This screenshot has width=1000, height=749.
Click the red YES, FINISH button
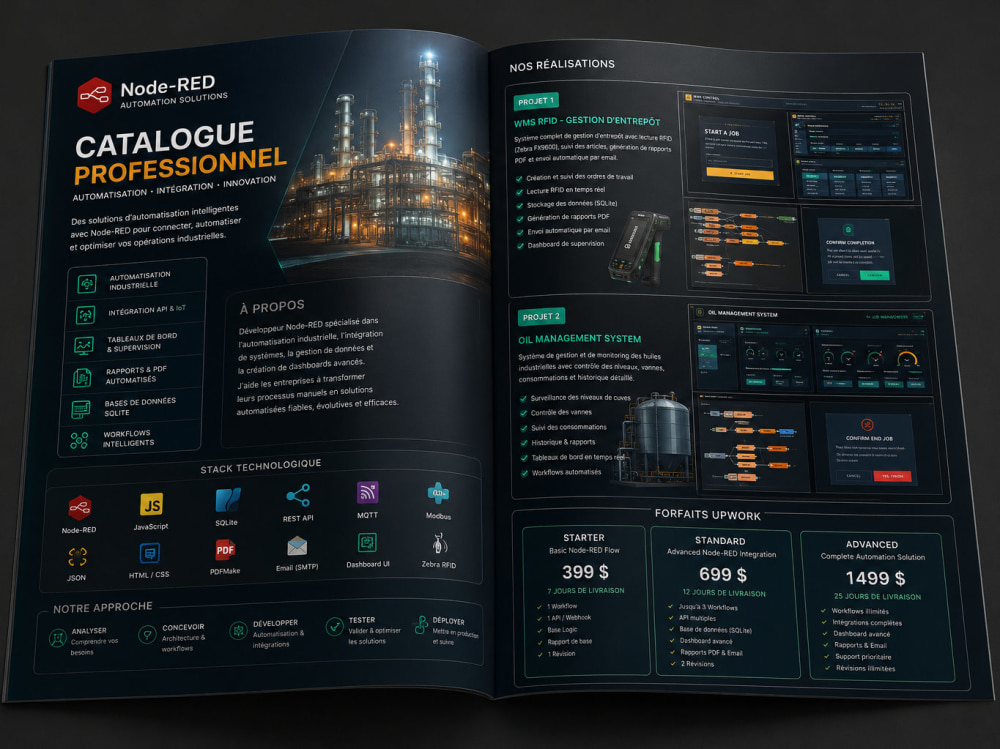click(892, 476)
